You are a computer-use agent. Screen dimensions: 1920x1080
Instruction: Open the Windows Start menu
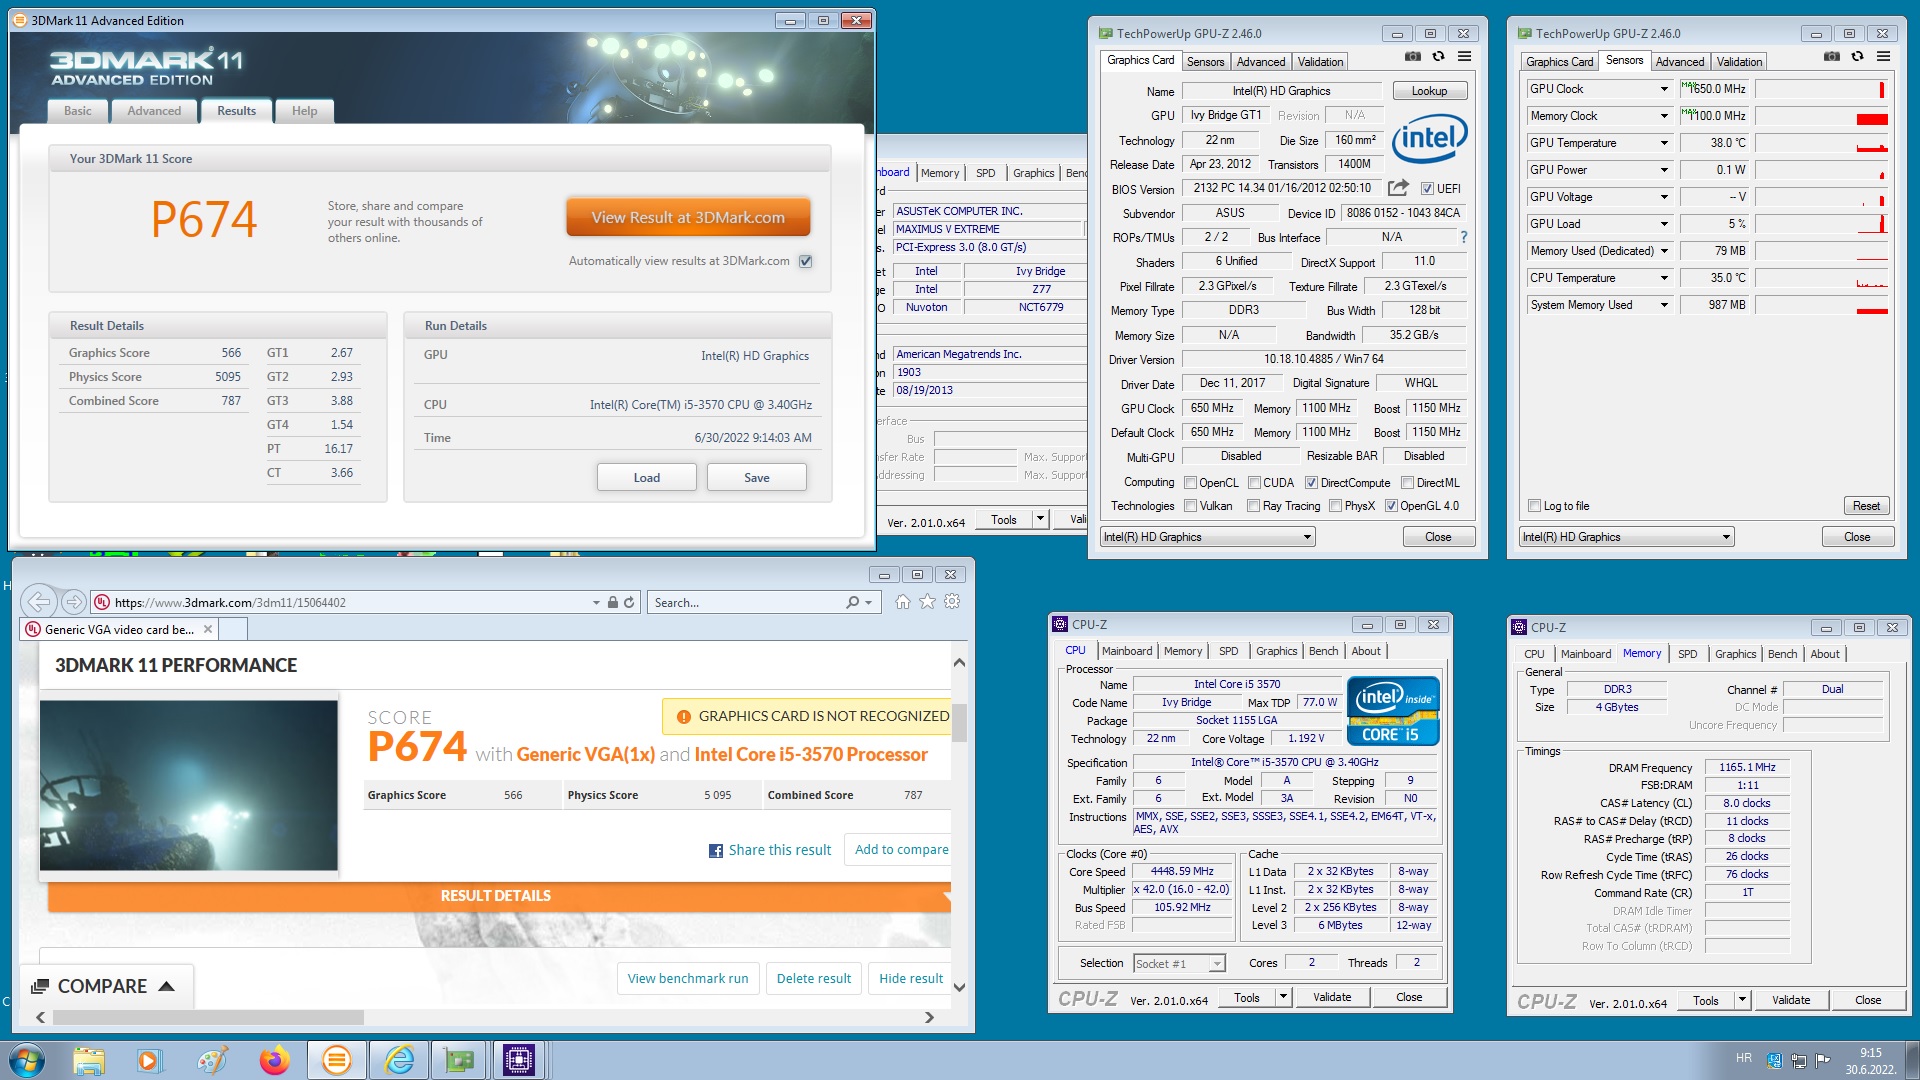(26, 1060)
